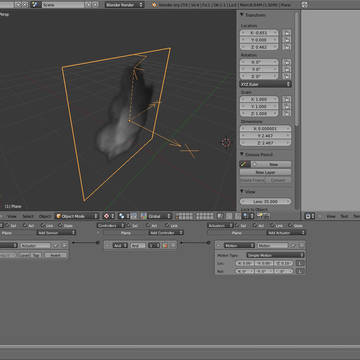
Task: Toggle lock for Rotation X
Action: tap(286, 62)
